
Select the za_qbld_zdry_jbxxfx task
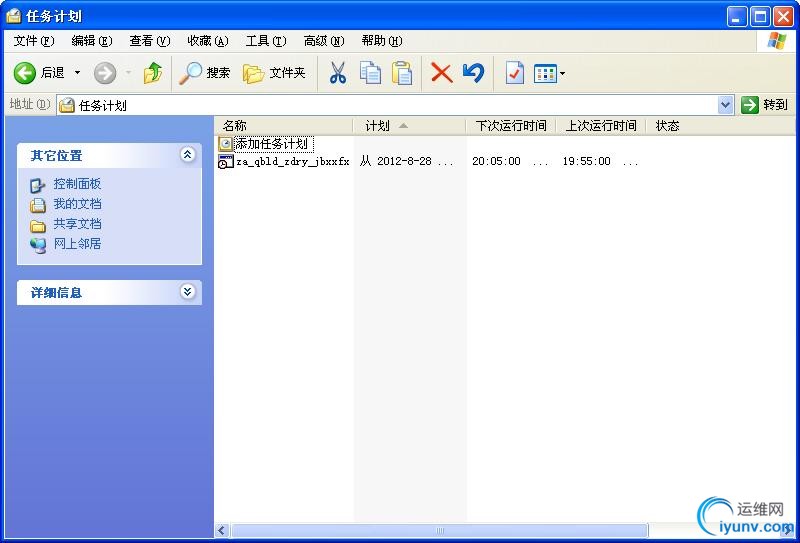pos(292,162)
